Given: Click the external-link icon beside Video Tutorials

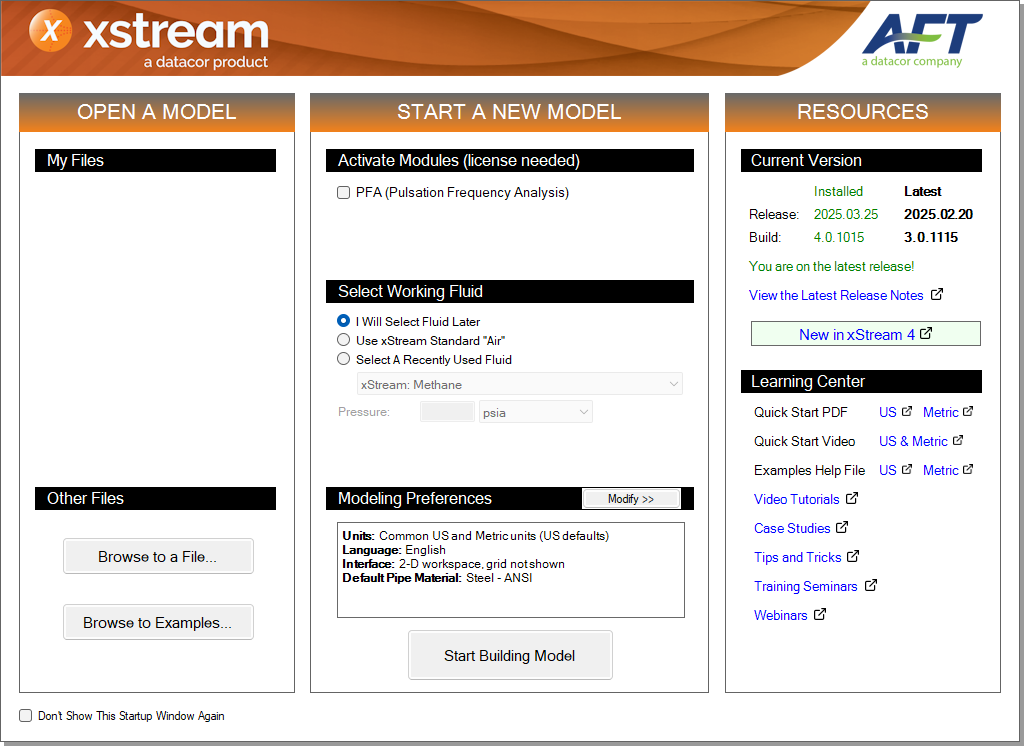Looking at the screenshot, I should [852, 498].
